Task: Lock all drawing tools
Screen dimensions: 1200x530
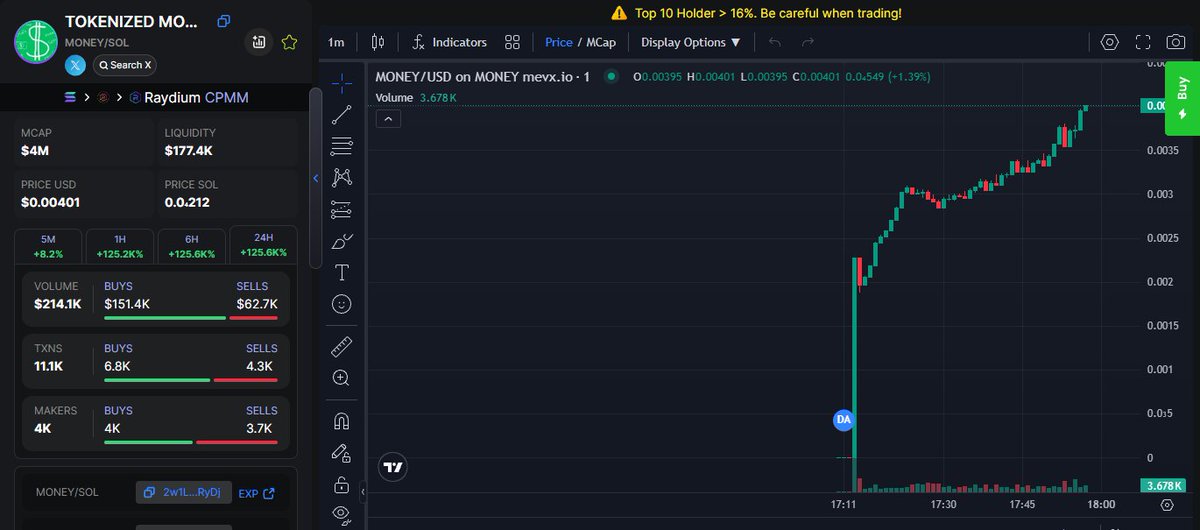Action: [x=342, y=485]
